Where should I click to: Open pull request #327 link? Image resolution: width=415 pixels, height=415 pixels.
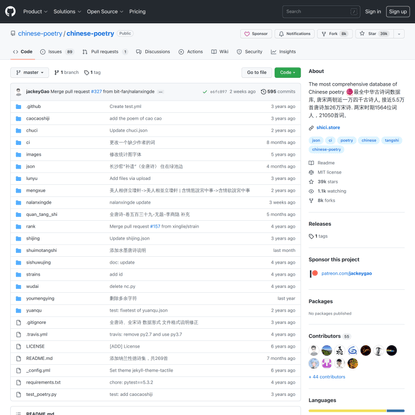[96, 92]
